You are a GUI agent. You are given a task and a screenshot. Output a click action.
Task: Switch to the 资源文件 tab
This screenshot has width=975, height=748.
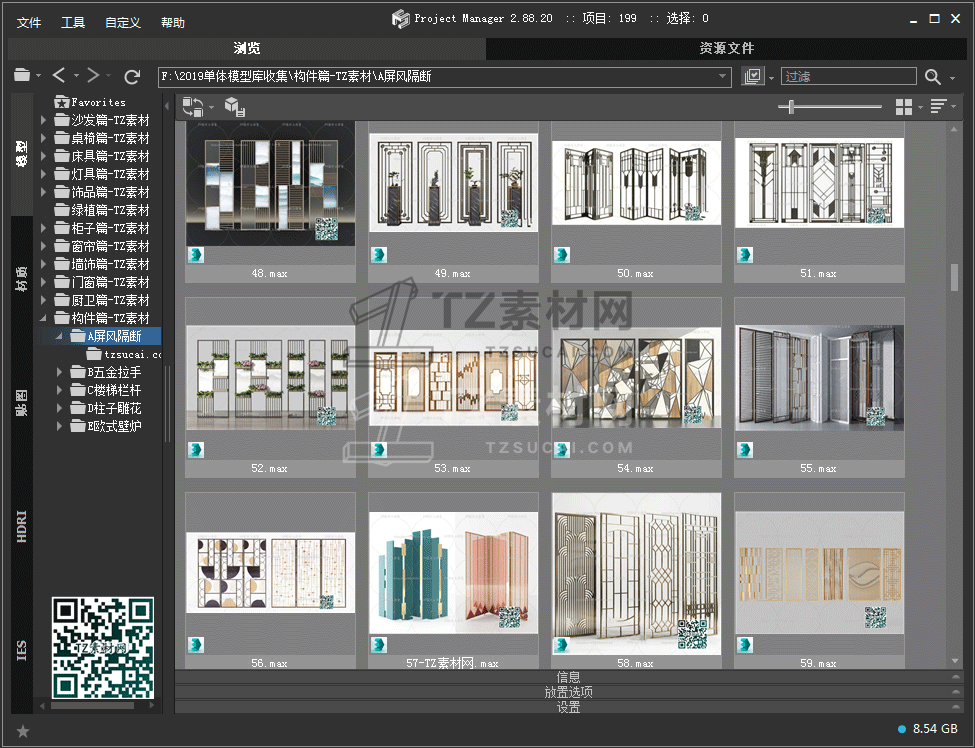click(x=726, y=48)
